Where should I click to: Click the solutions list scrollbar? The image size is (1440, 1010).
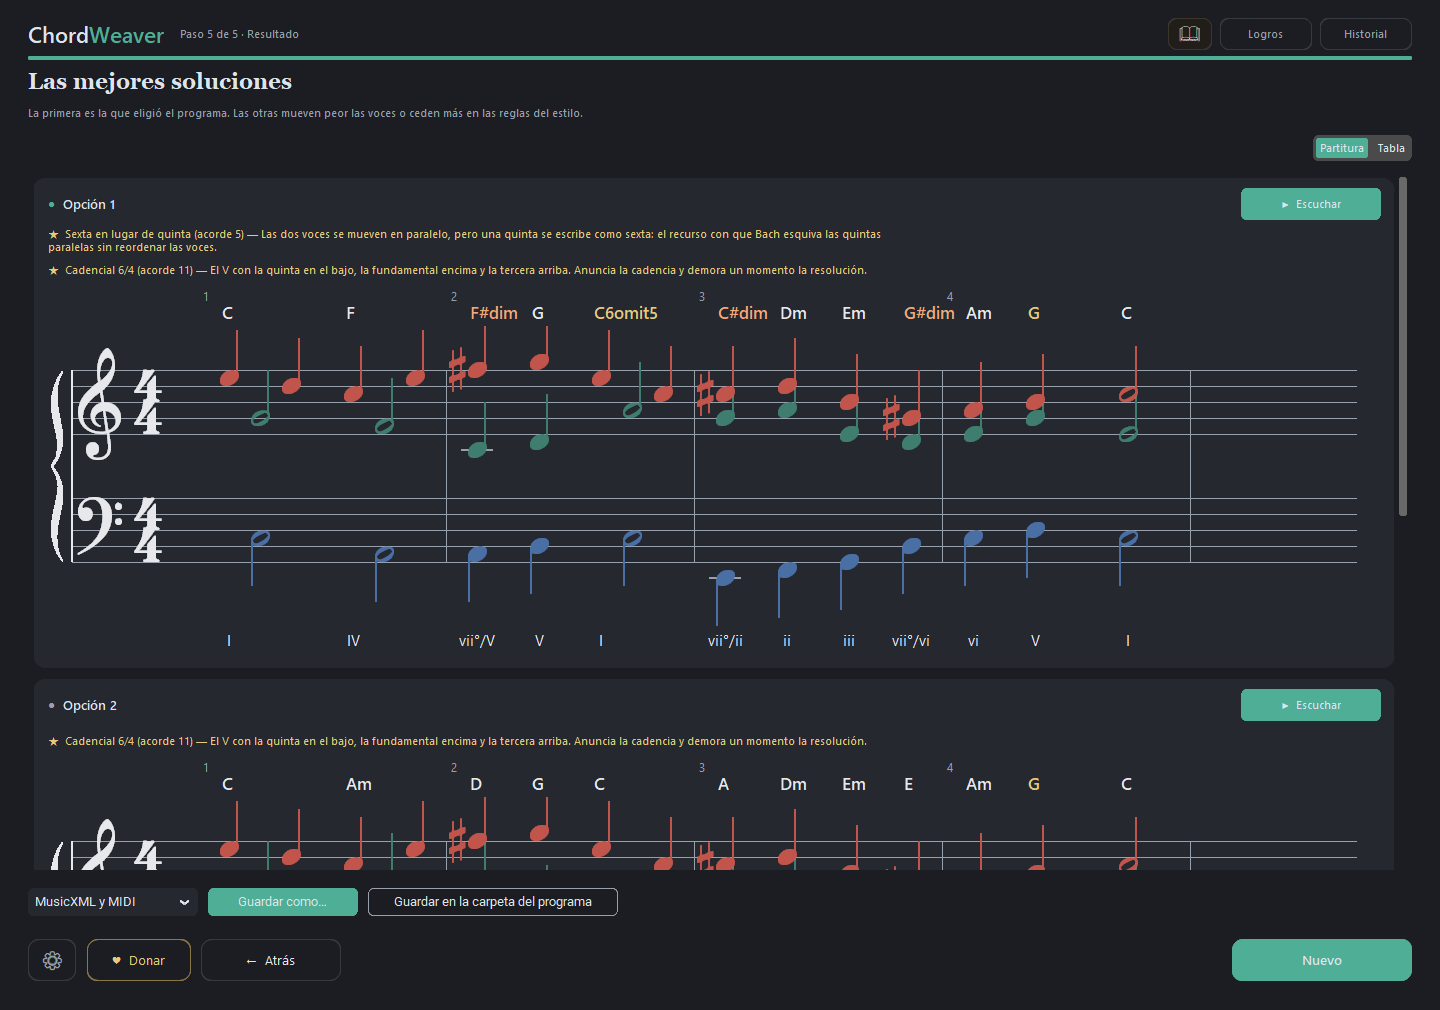[1403, 346]
